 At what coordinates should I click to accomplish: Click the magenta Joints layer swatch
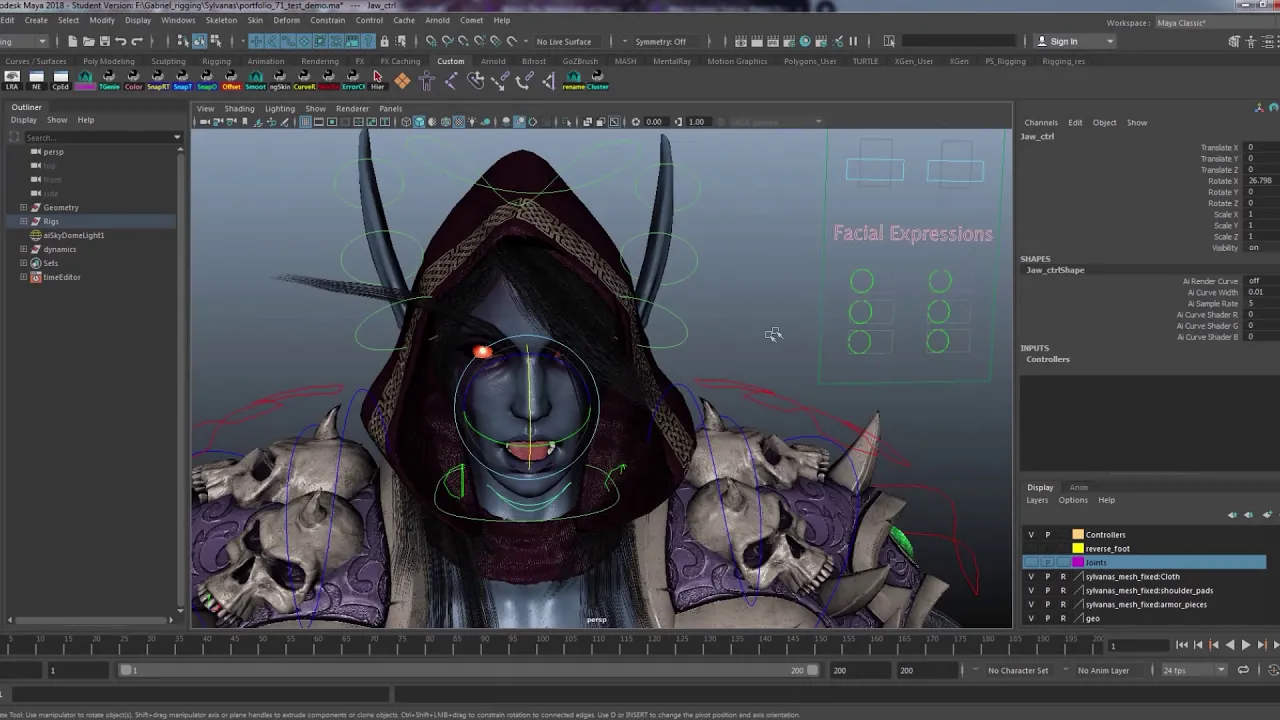(1078, 563)
